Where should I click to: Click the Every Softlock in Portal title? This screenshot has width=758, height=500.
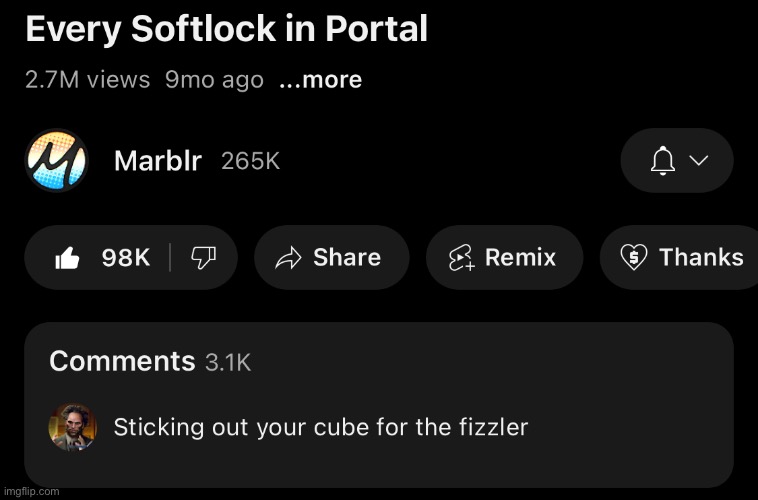227,29
